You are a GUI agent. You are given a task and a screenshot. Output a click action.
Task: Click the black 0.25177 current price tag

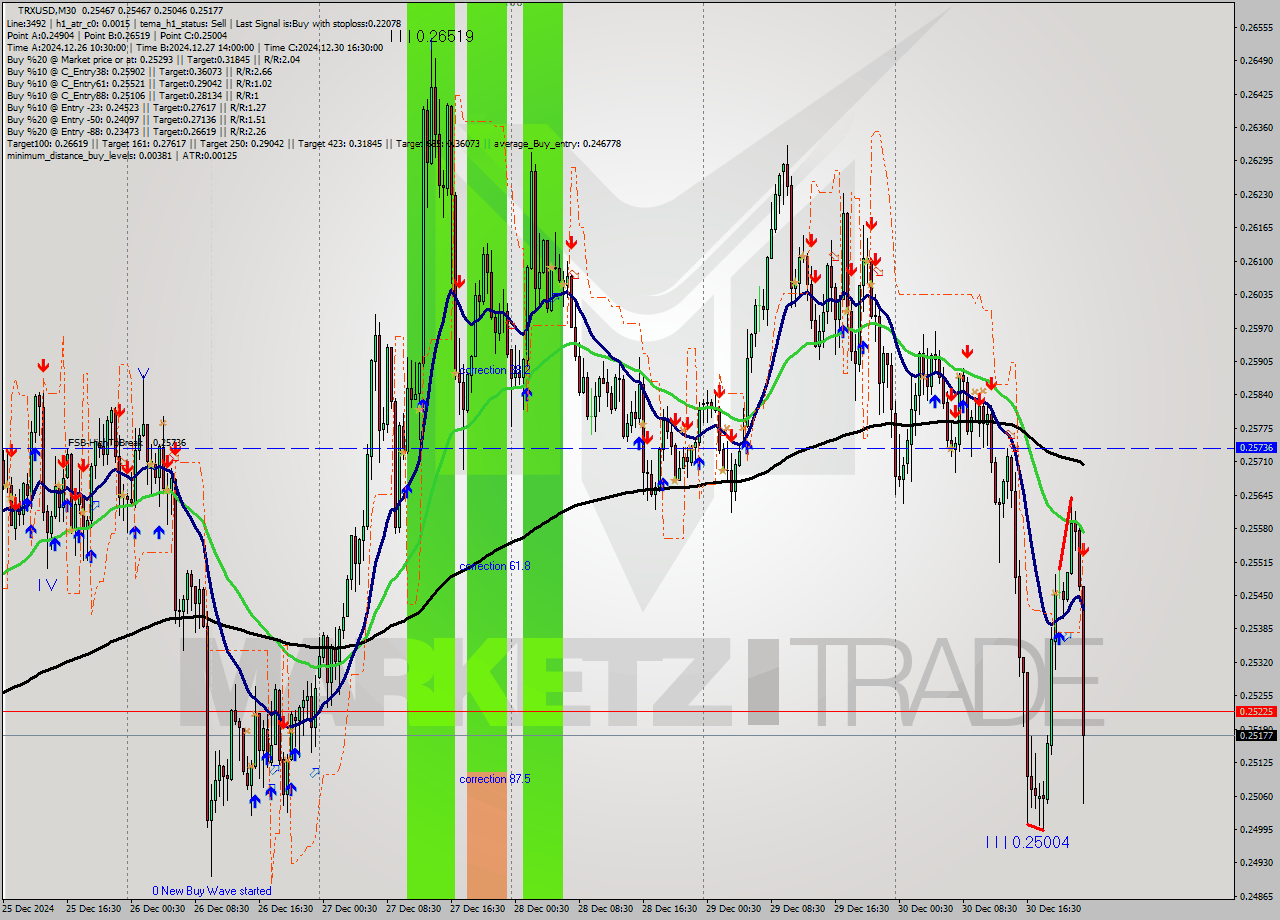(1256, 735)
